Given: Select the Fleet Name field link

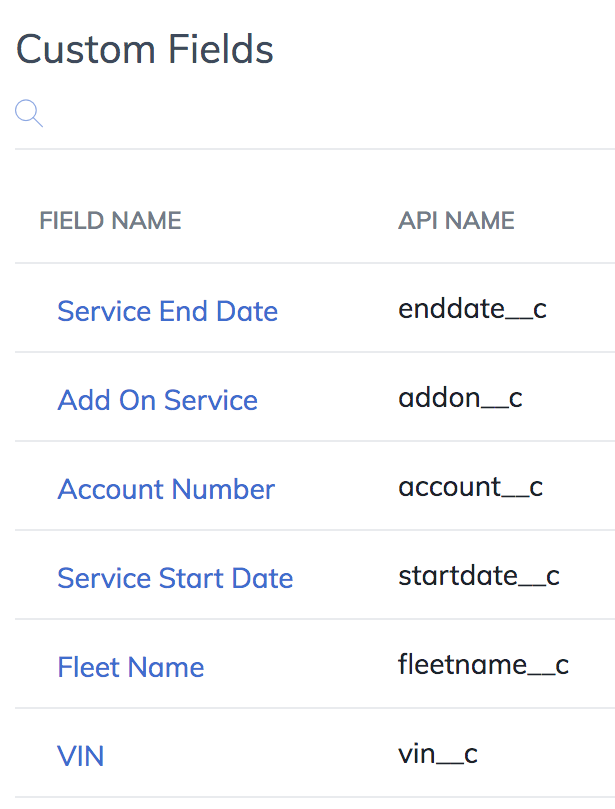Looking at the screenshot, I should click(x=131, y=667).
